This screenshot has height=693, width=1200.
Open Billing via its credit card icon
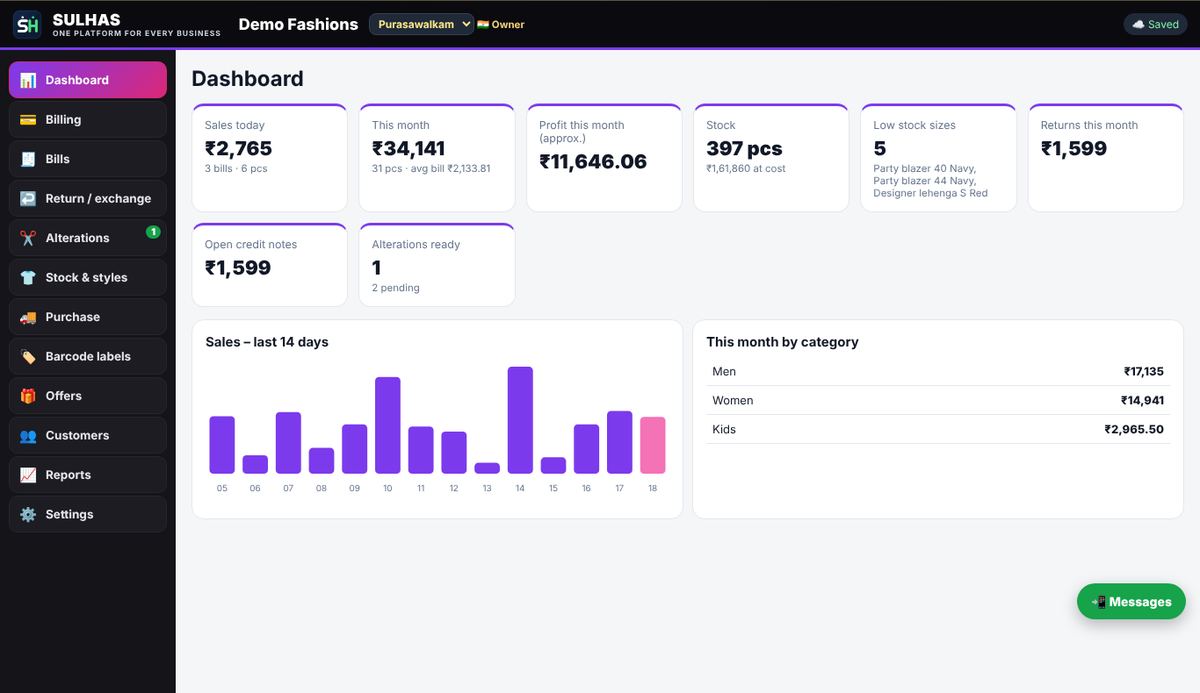pyautogui.click(x=28, y=120)
